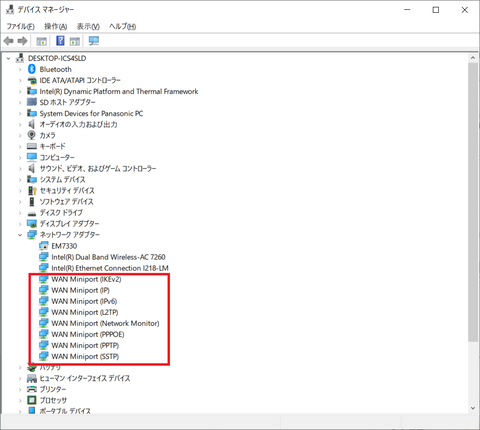
Task: Click the ディスプレイ アダプター icon
Action: point(32,223)
